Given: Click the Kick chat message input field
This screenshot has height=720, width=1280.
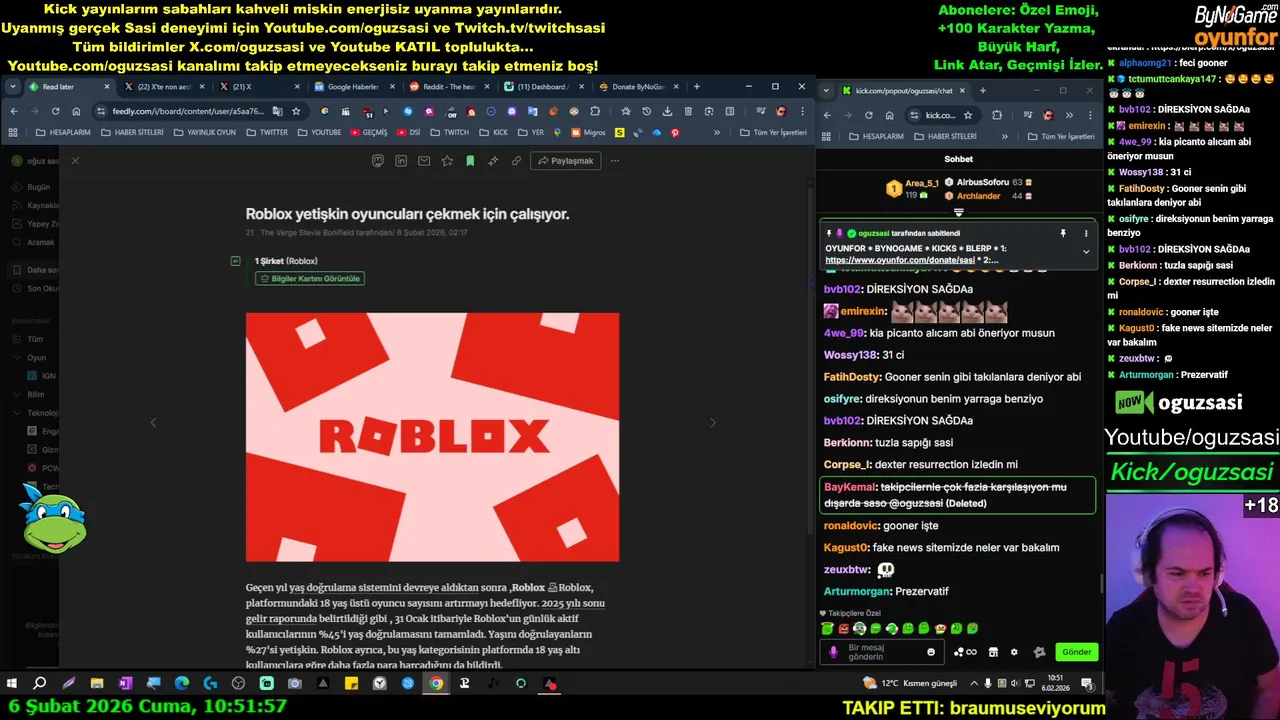Looking at the screenshot, I should click(x=880, y=652).
